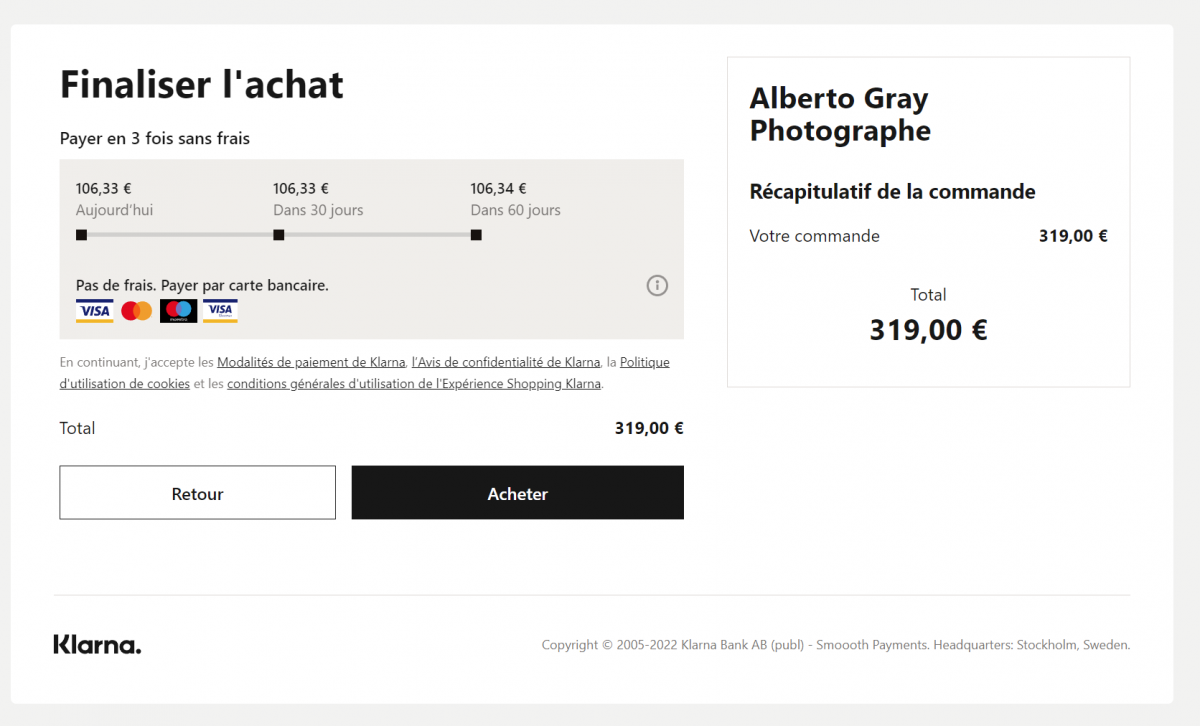This screenshot has height=726, width=1200.
Task: Go back with the Retour button
Action: [198, 493]
